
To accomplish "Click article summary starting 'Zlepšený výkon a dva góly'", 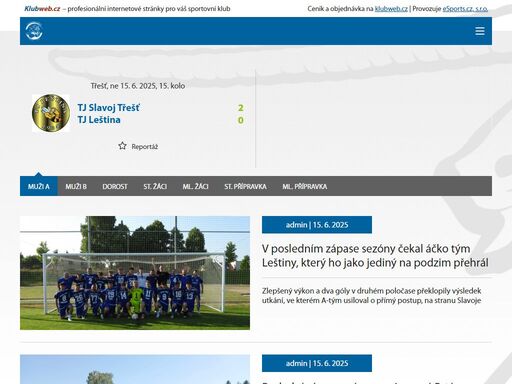I will 371,295.
